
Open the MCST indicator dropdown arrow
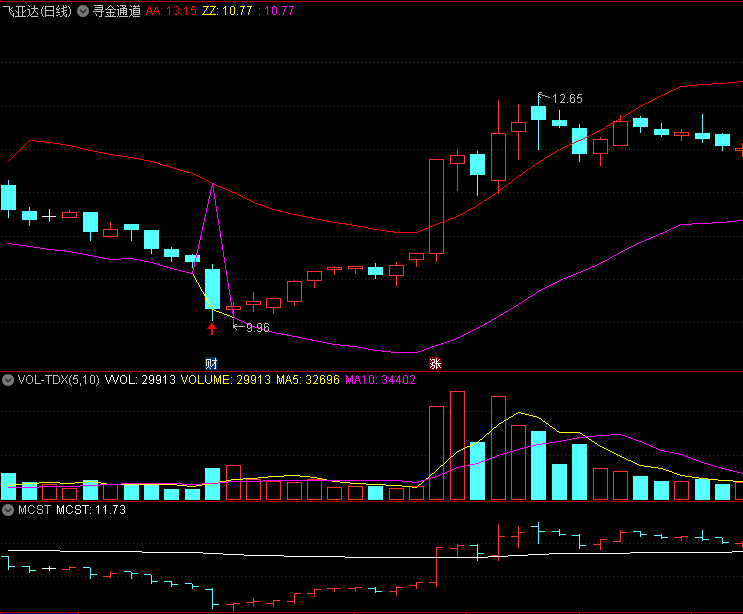coord(8,510)
